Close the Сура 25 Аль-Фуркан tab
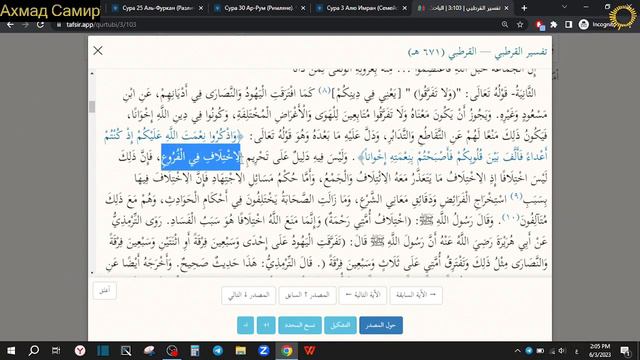 click(x=201, y=8)
